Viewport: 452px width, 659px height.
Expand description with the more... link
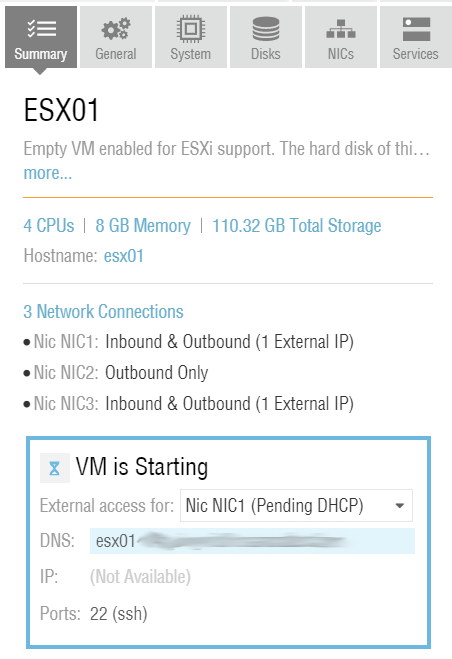tap(48, 173)
